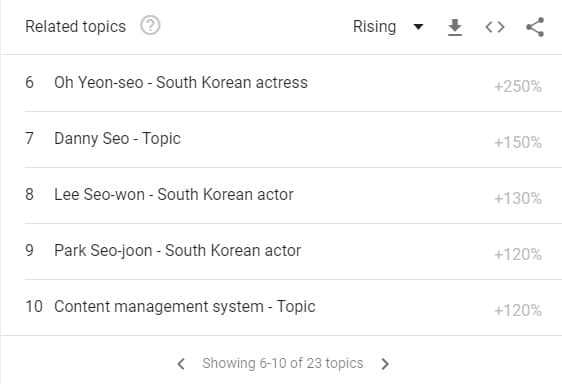The width and height of the screenshot is (562, 384).
Task: Open Danny Seo topic
Action: tap(117, 139)
